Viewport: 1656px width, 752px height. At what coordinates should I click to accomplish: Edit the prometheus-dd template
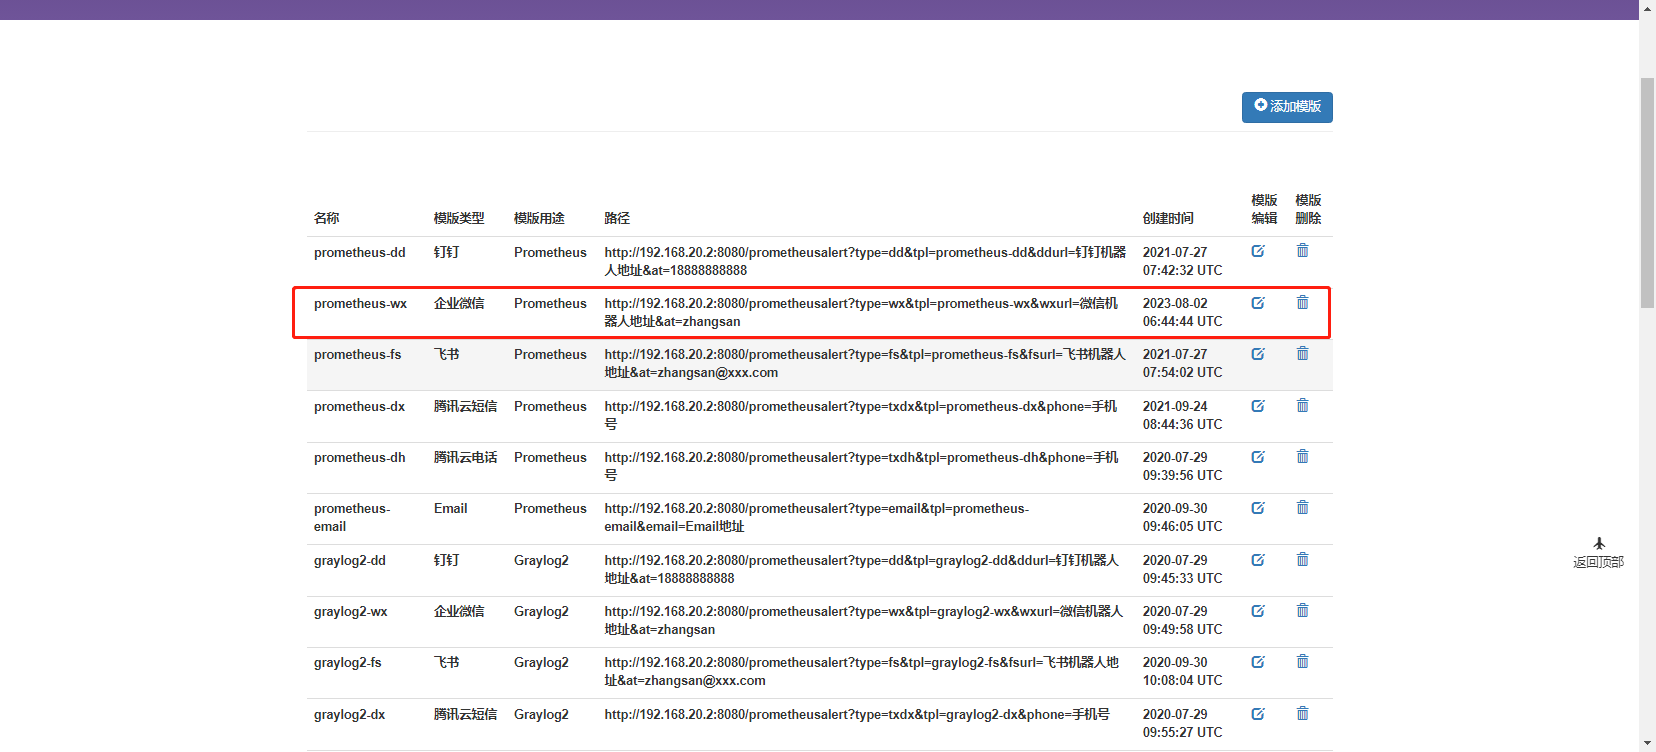(x=1258, y=251)
